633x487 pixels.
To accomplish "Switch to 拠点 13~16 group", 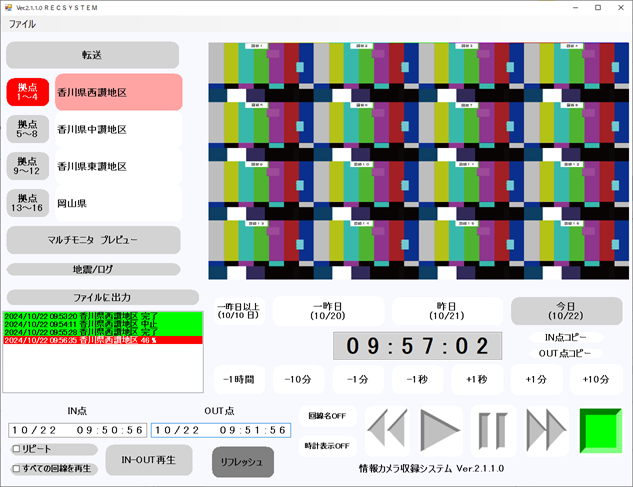I will coord(27,203).
